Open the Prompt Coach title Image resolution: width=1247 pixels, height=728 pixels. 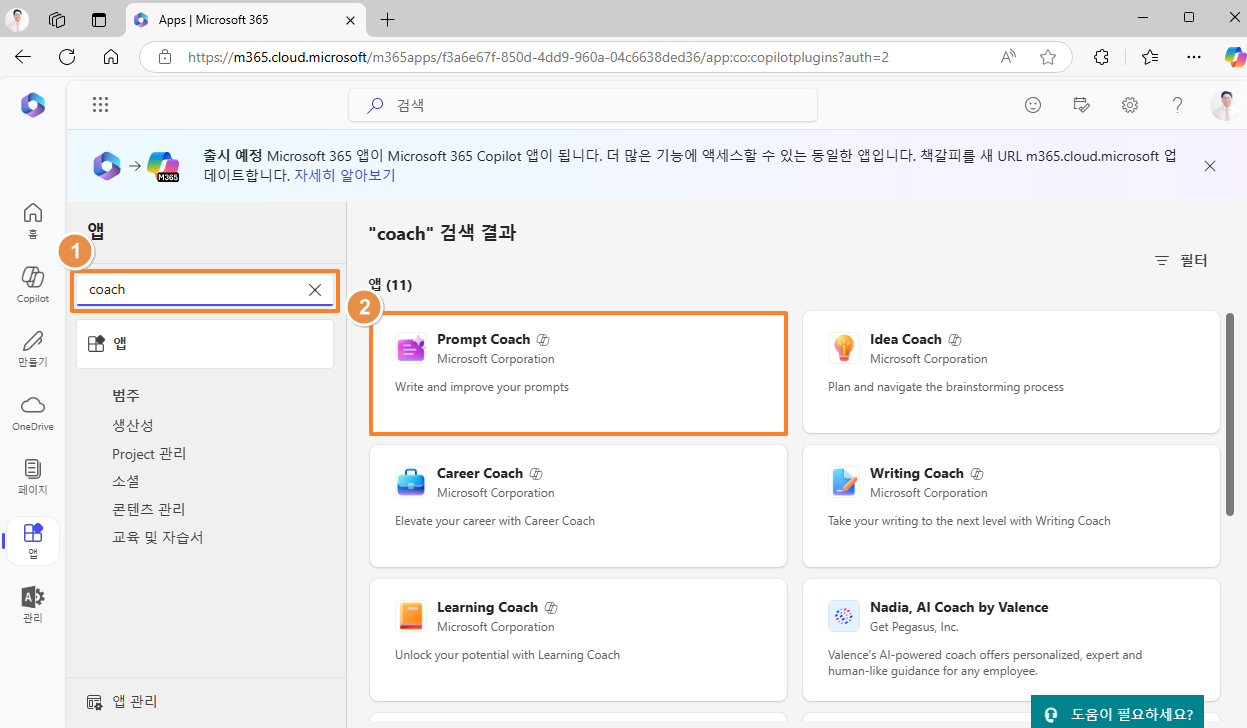coord(484,339)
